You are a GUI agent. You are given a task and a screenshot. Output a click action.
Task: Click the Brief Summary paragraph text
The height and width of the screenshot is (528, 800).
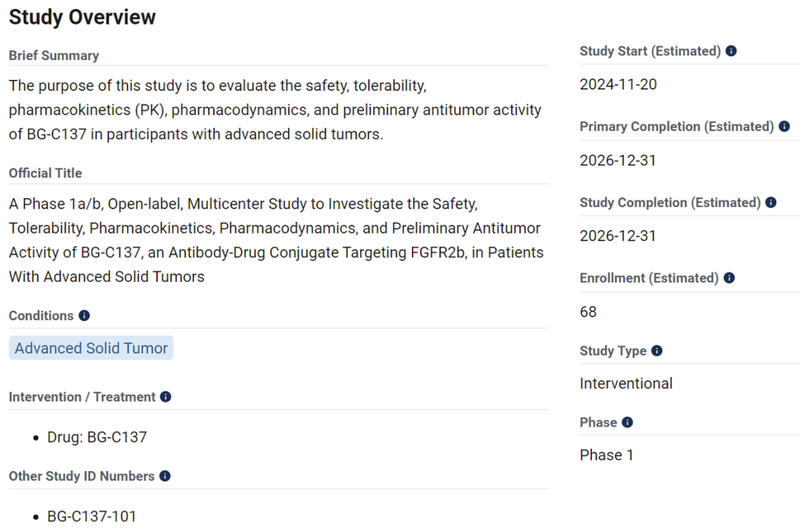click(x=275, y=110)
